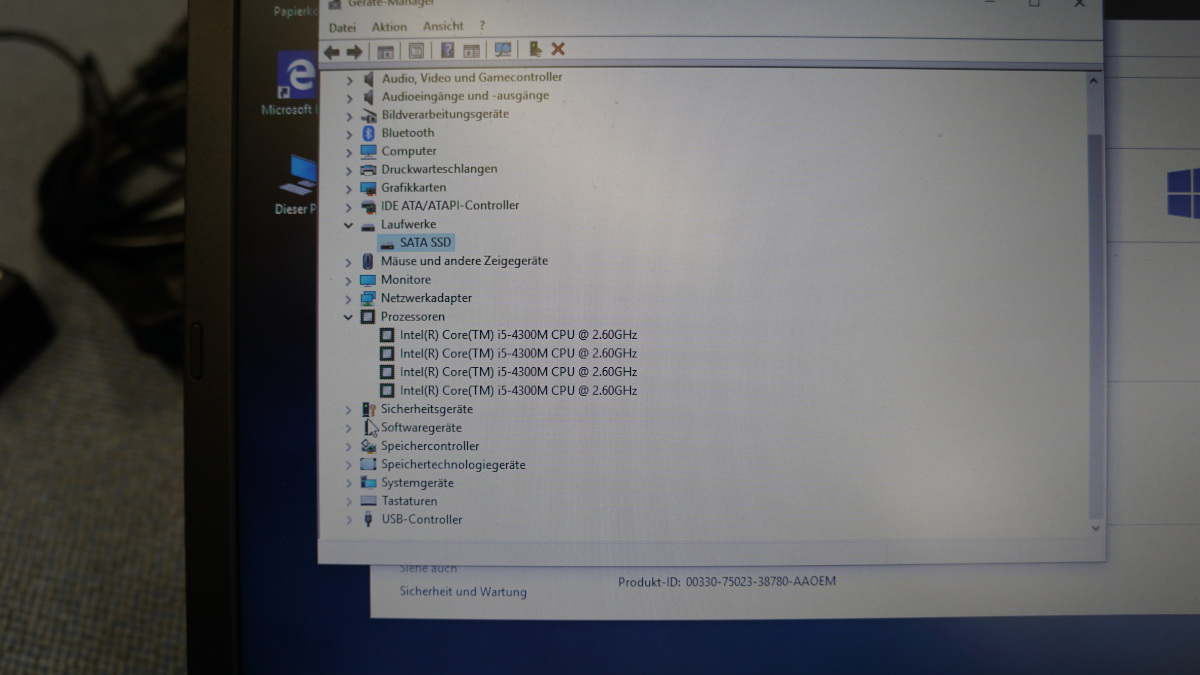
Task: Expand the Speichercontroller node
Action: [x=349, y=446]
